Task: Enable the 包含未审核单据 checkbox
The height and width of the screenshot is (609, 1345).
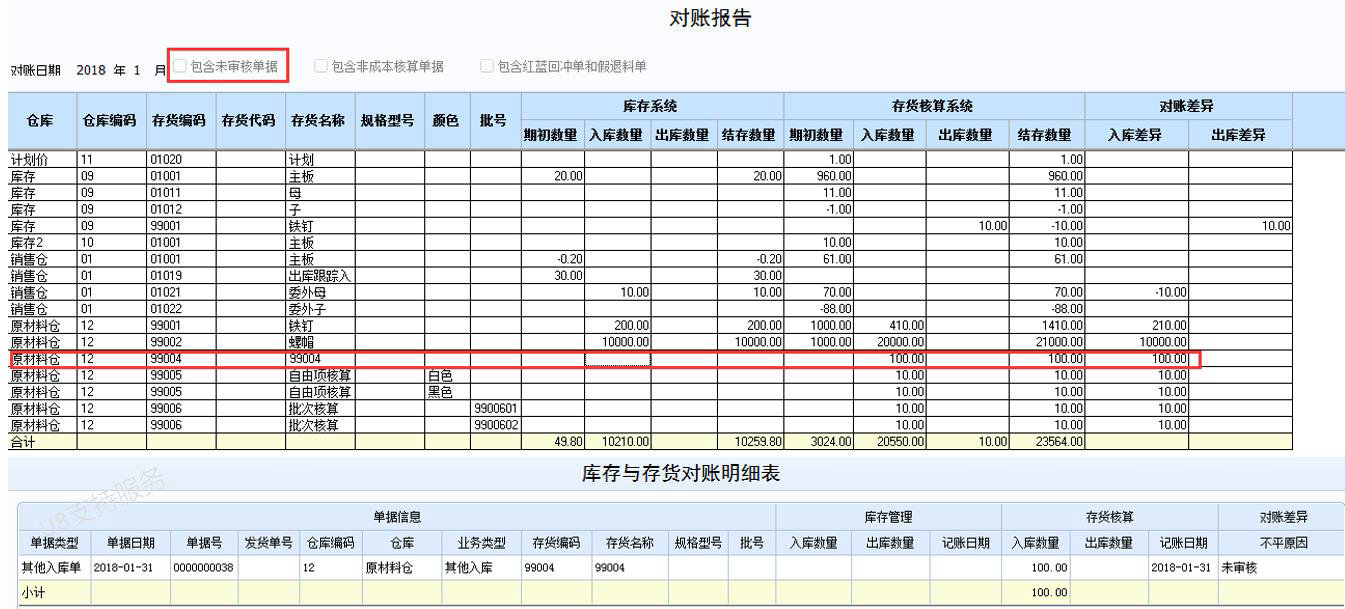Action: tap(181, 67)
